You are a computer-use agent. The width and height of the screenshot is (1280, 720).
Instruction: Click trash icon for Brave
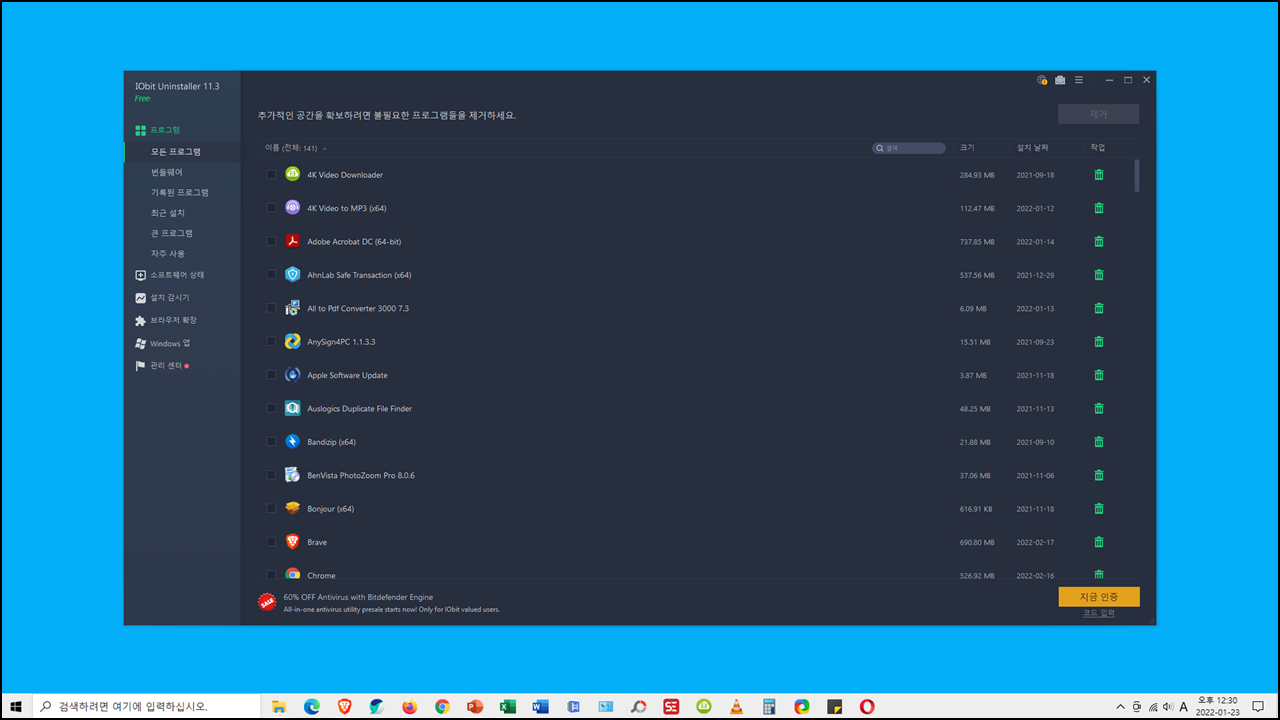(x=1099, y=542)
